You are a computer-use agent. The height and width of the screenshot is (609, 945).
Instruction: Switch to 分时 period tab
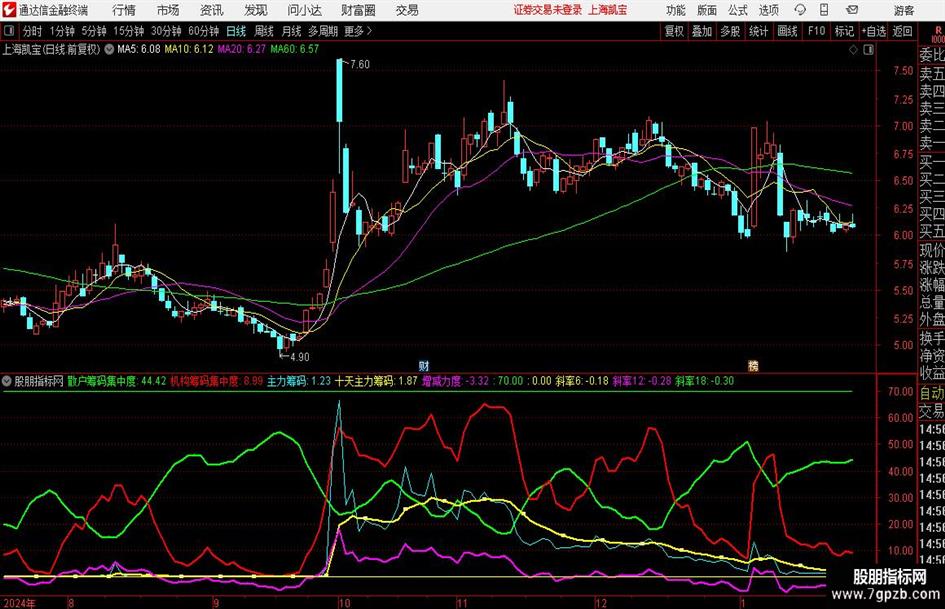33,31
